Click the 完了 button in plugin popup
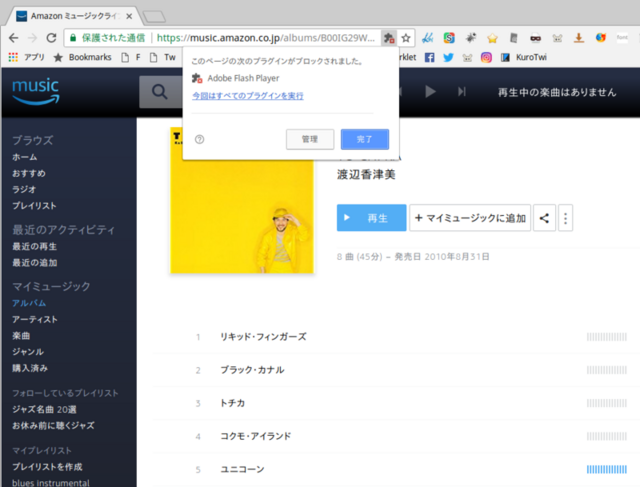Screen dimensions: 640x487 coord(364,139)
